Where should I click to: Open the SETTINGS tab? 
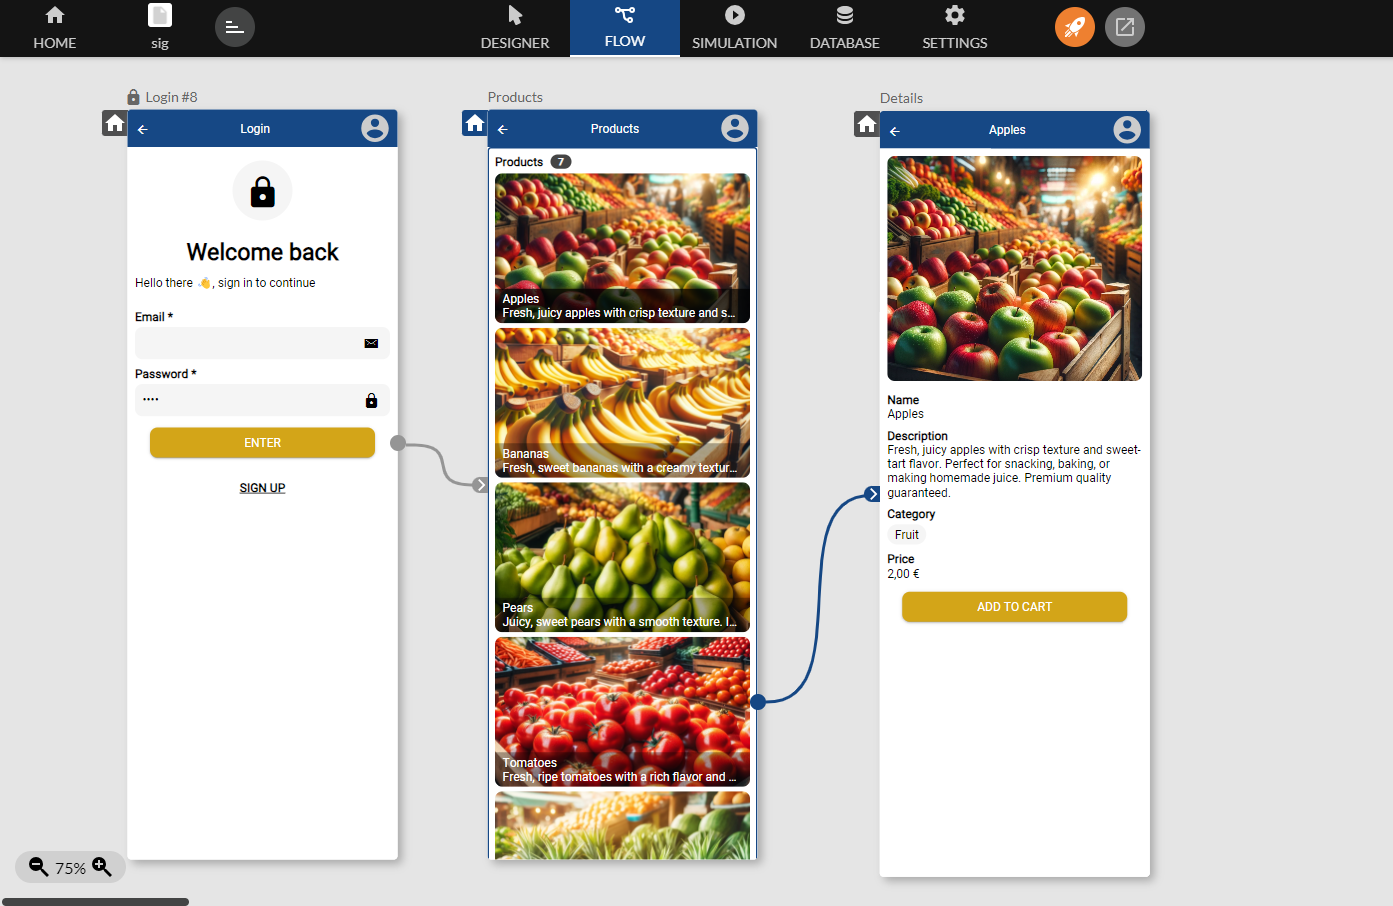955,28
